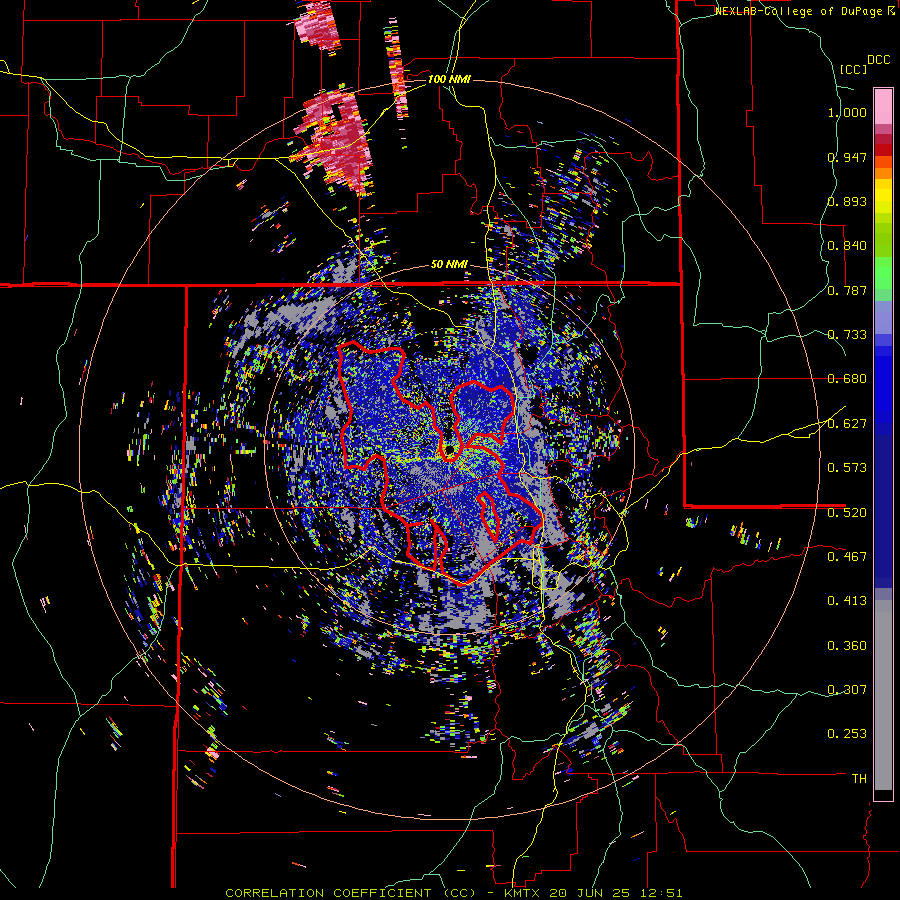This screenshot has height=900, width=900.
Task: Click the 1.000 value on the color scale
Action: [847, 112]
